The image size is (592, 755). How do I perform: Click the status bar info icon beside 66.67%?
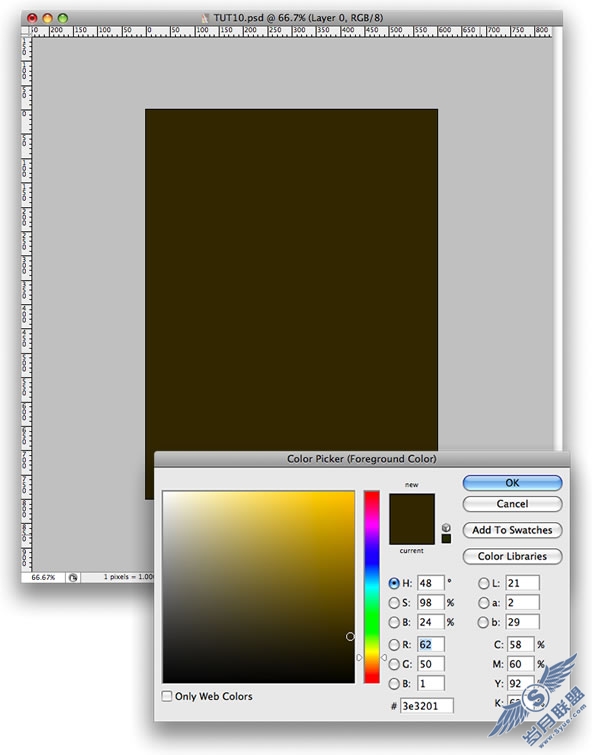[x=73, y=577]
